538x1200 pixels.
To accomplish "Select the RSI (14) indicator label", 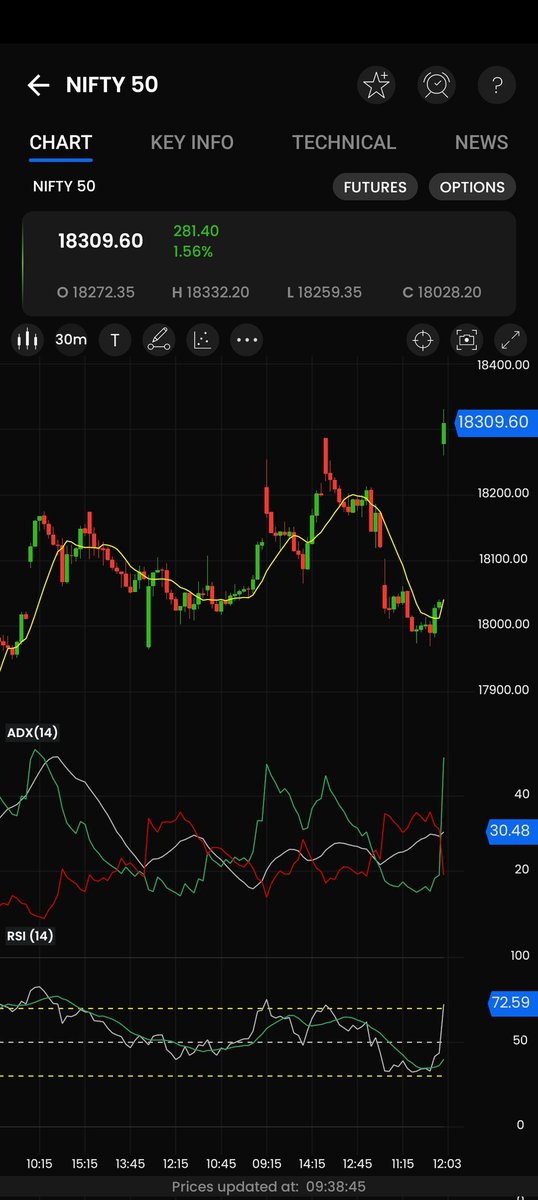I will pyautogui.click(x=30, y=936).
